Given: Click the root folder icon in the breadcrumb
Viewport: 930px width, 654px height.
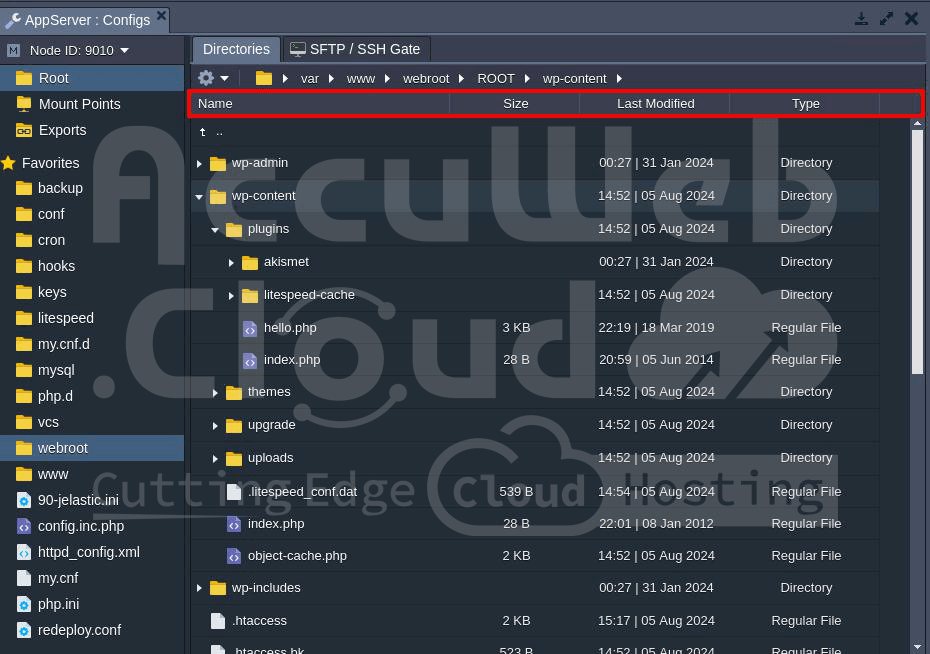Looking at the screenshot, I should [x=264, y=78].
